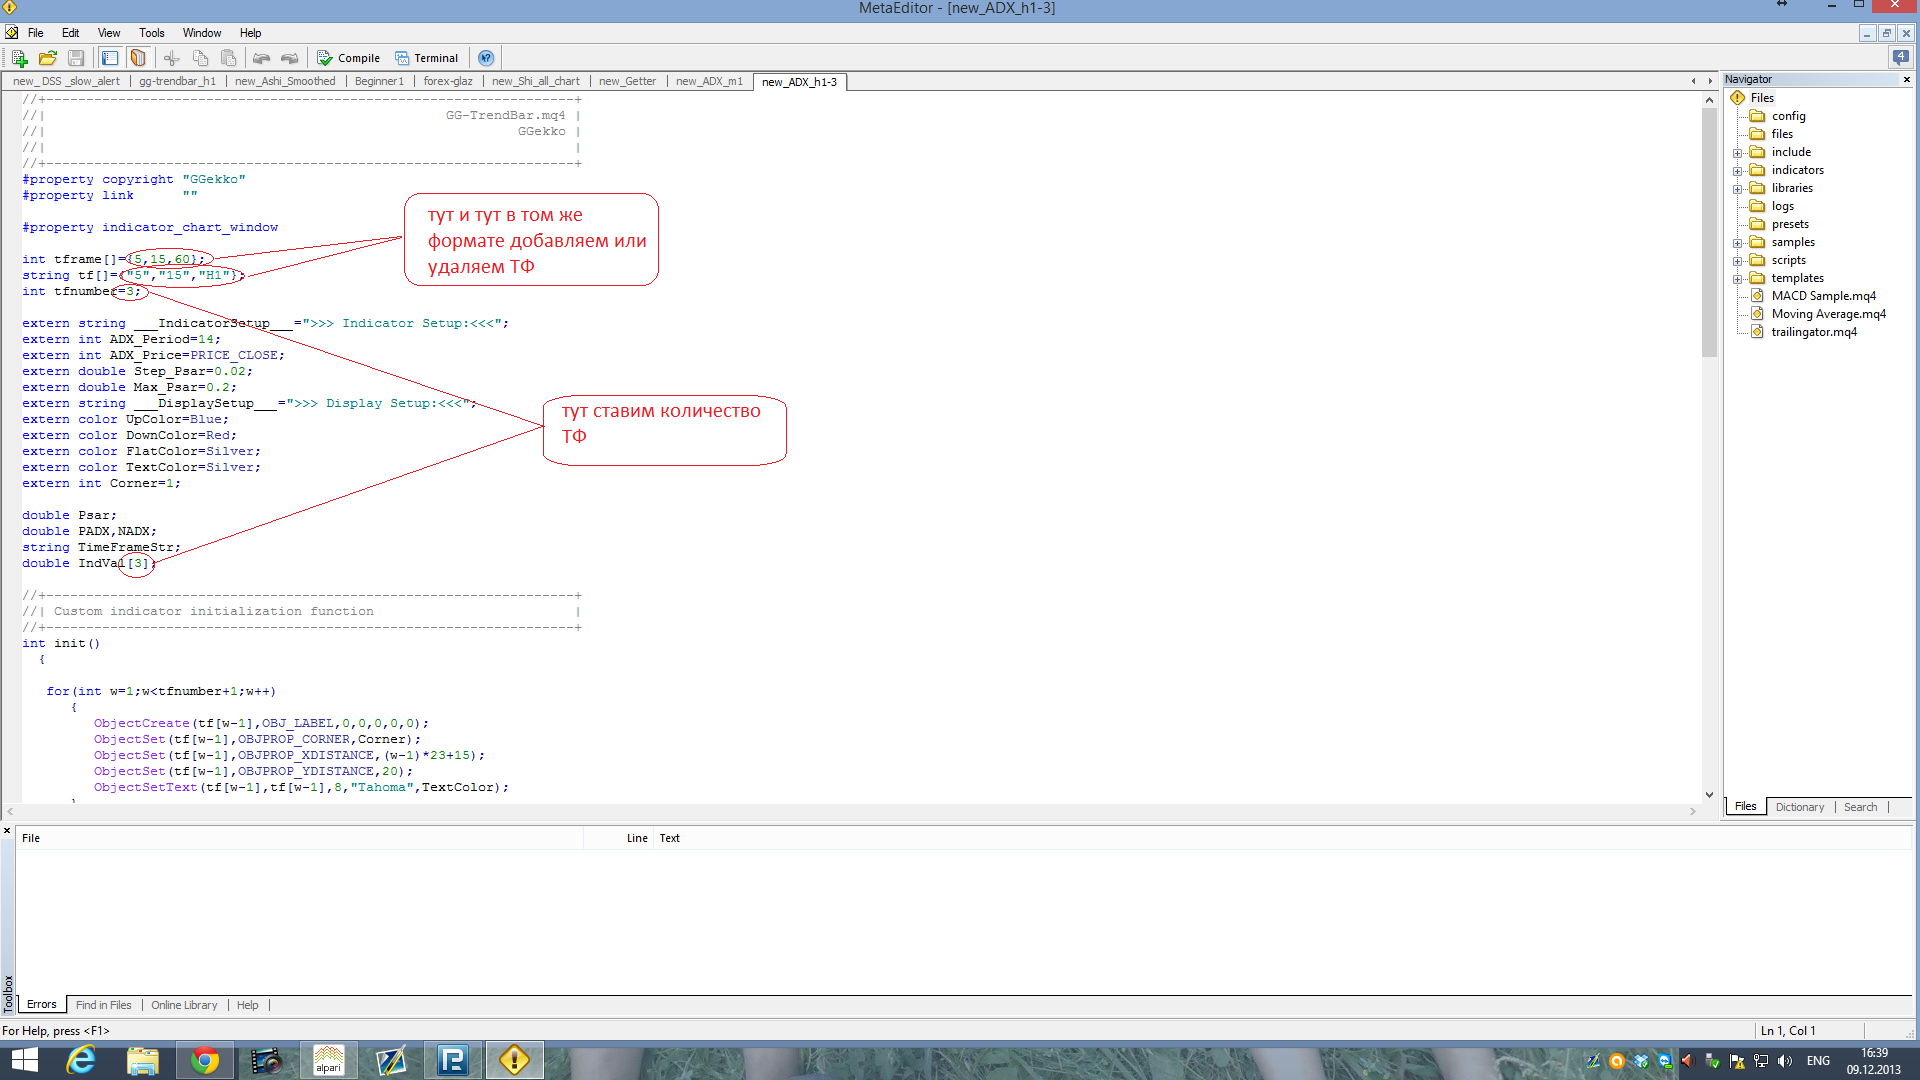Screen dimensions: 1920x1080
Task: Select trailingator.mq4 file
Action: 1814,332
